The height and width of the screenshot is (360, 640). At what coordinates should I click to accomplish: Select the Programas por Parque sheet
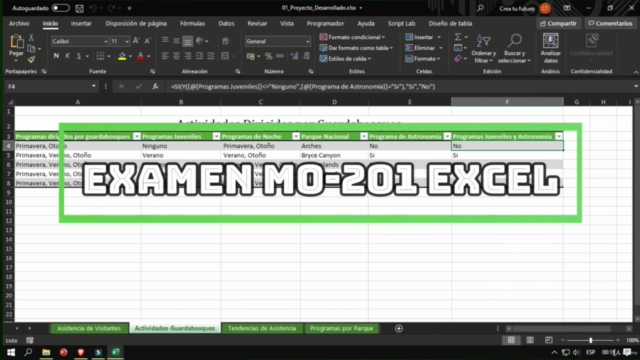click(341, 328)
